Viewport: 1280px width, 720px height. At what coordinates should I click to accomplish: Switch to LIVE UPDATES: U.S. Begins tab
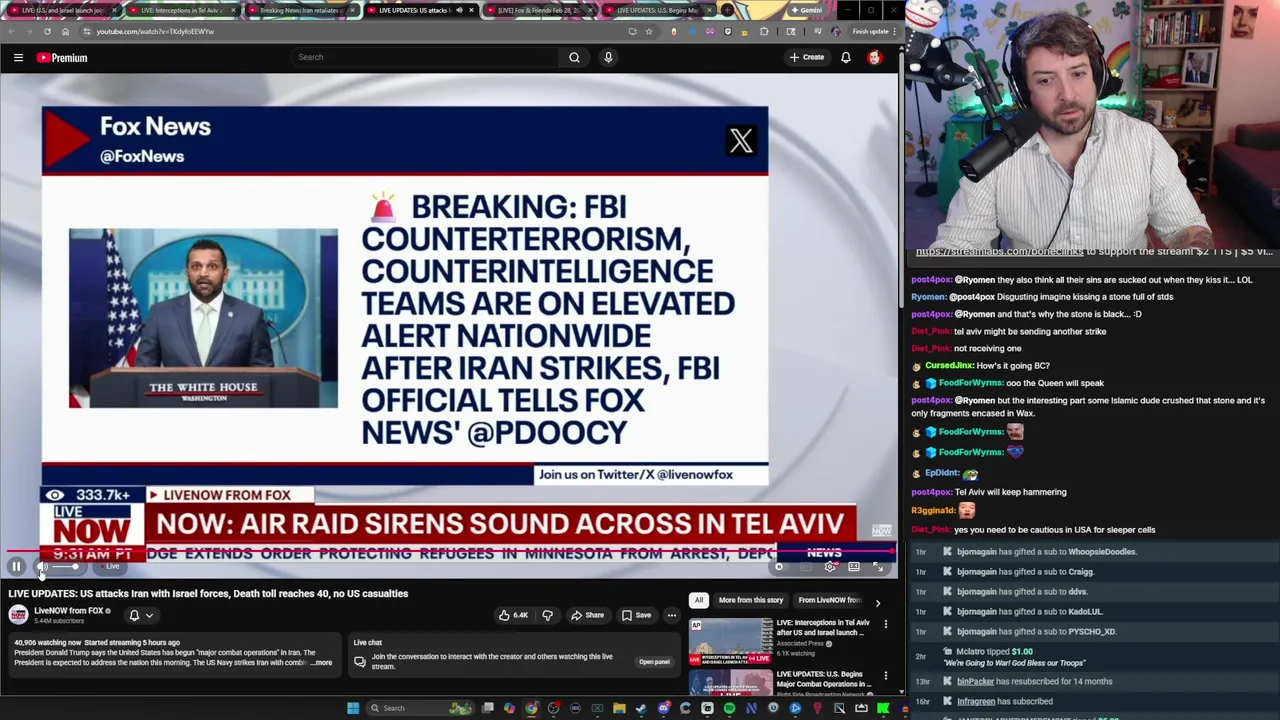(x=657, y=10)
